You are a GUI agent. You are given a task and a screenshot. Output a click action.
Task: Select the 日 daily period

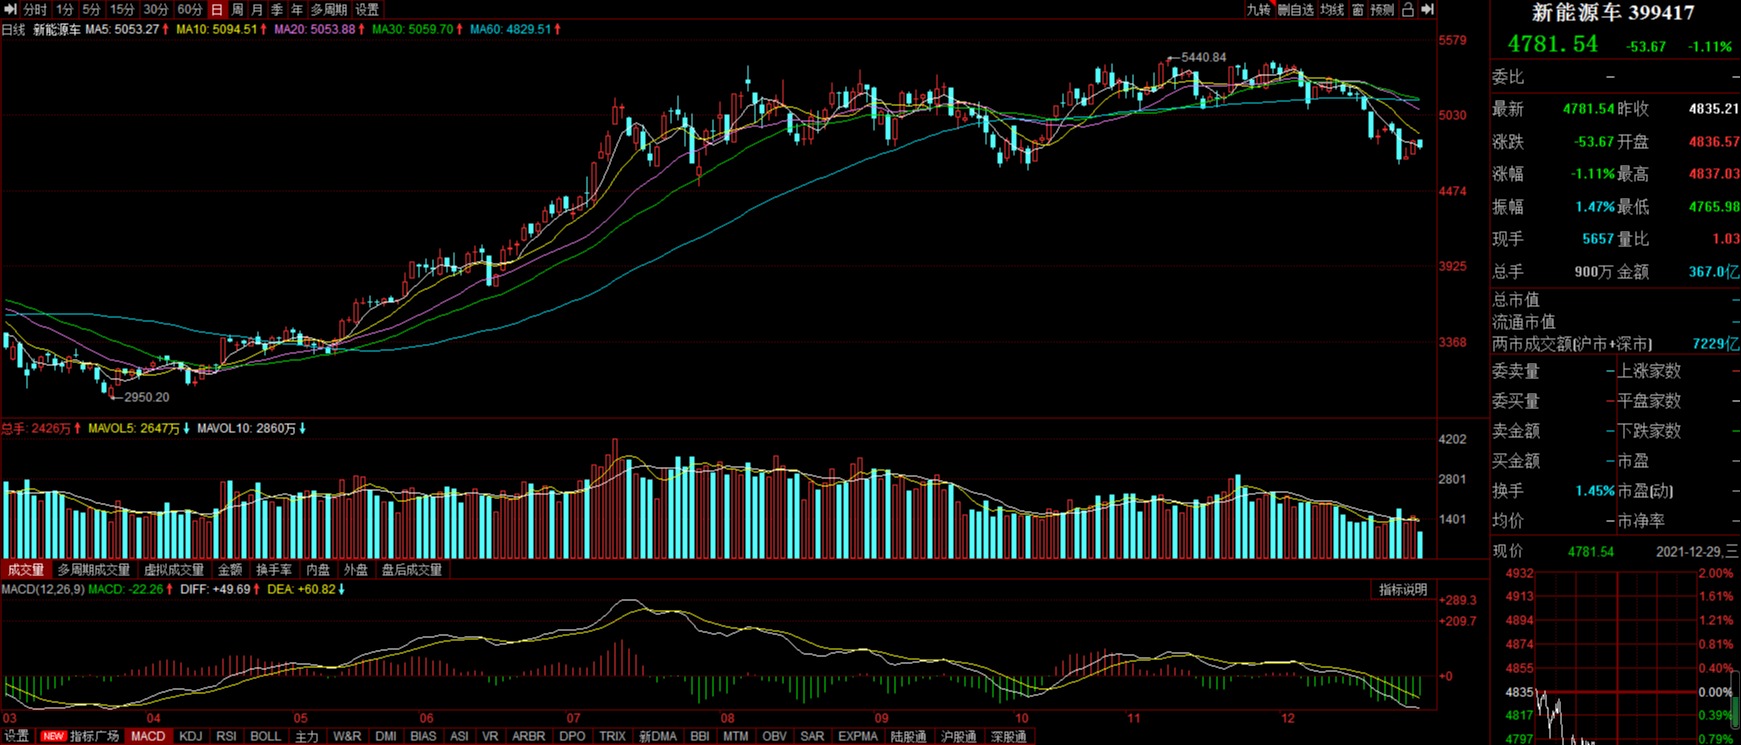[x=217, y=9]
